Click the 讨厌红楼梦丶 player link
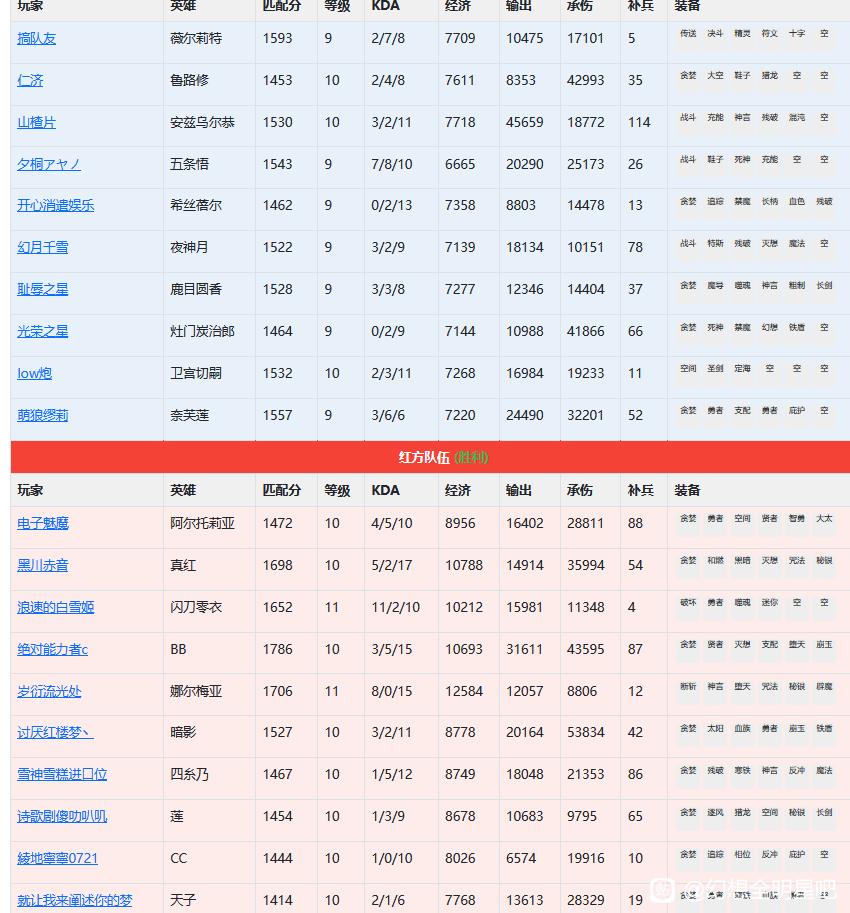This screenshot has height=913, width=850. pos(55,732)
